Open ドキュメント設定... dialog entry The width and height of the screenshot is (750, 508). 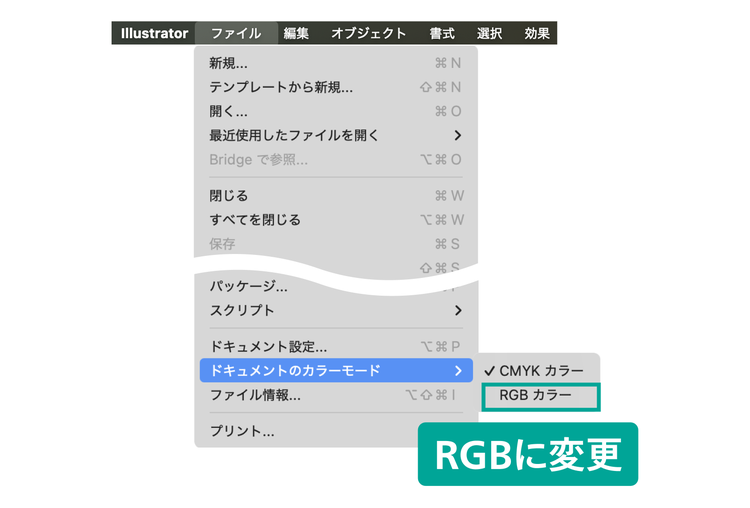(336, 346)
